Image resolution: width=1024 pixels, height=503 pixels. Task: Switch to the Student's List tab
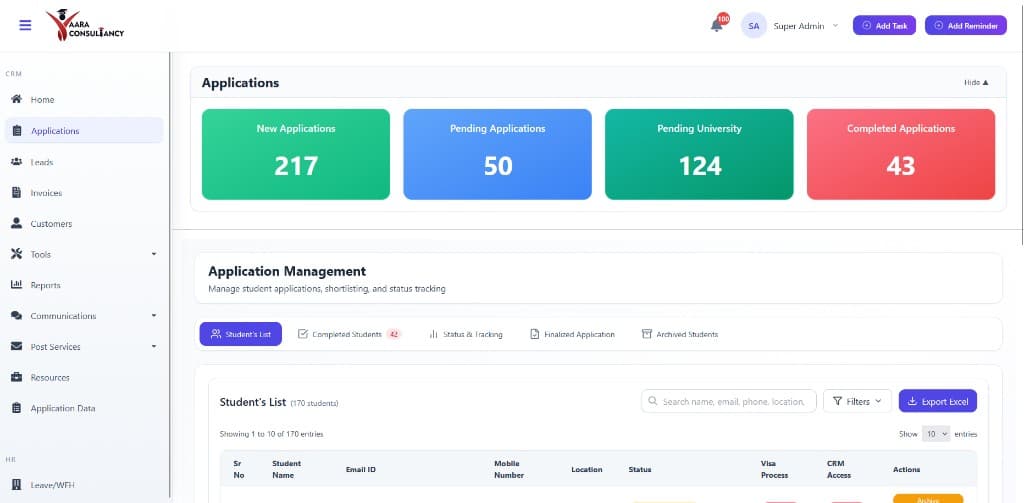tap(240, 334)
